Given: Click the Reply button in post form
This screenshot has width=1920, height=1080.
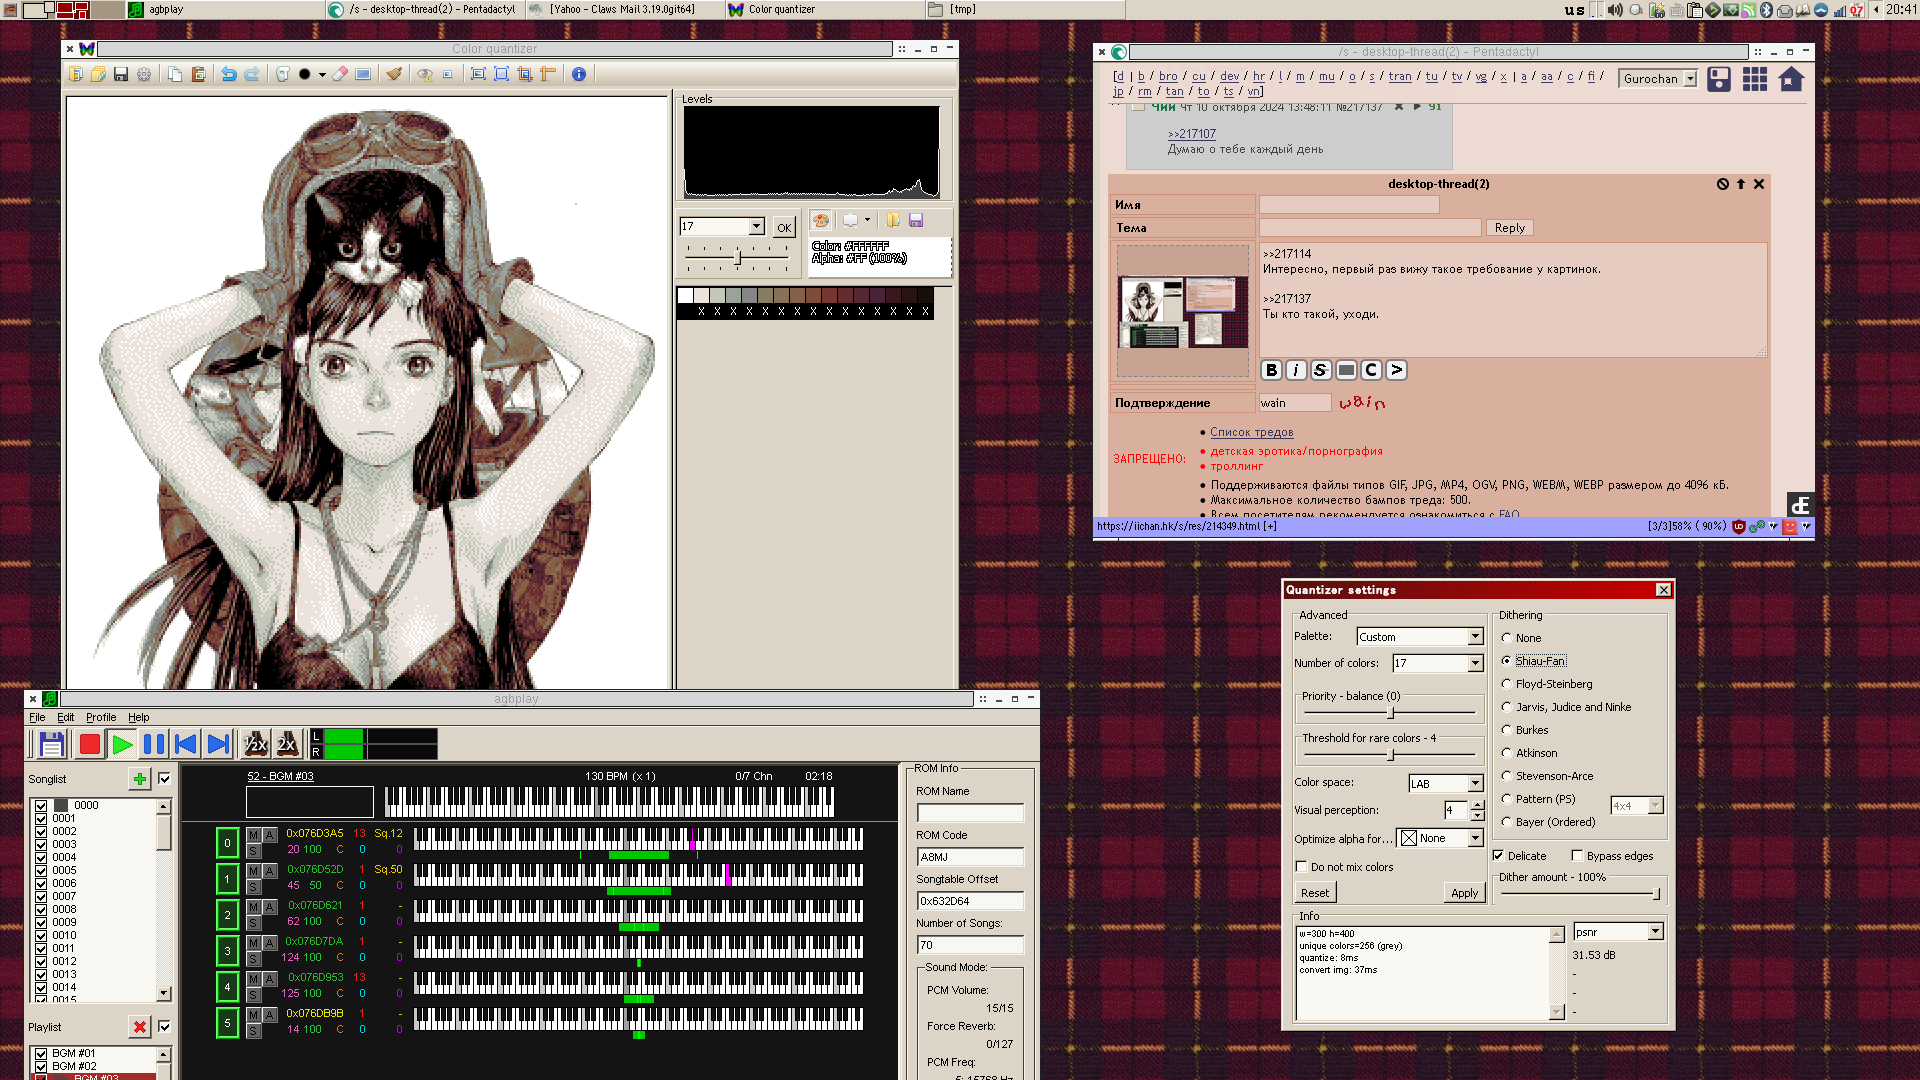Looking at the screenshot, I should point(1509,228).
